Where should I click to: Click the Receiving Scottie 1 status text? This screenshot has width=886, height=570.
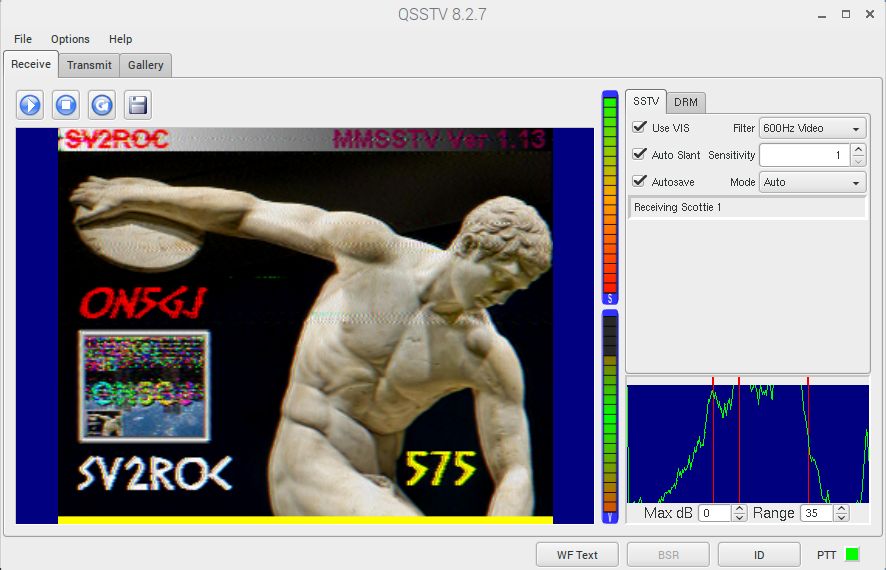coord(677,207)
